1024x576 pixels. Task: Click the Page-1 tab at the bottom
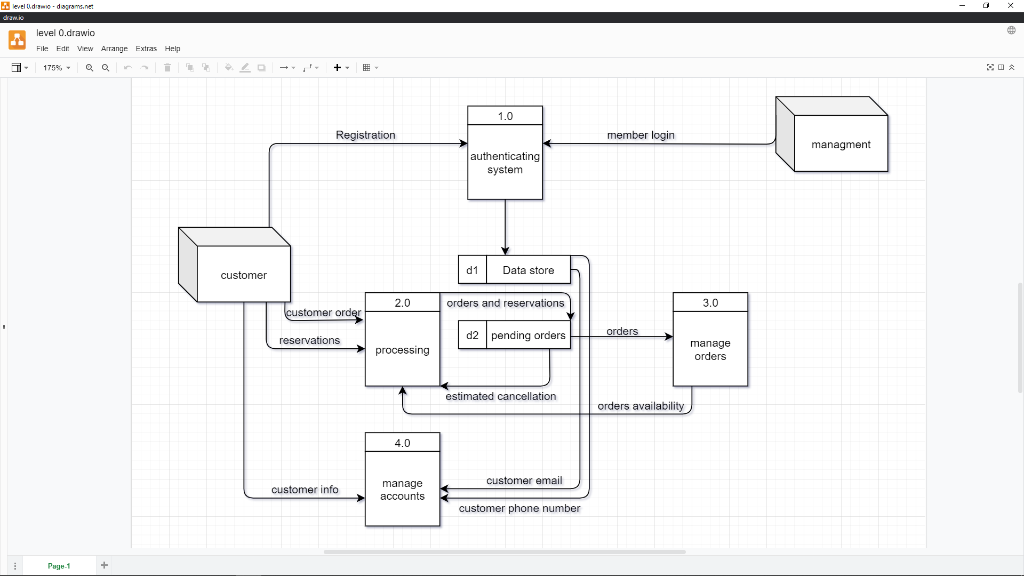(58, 565)
